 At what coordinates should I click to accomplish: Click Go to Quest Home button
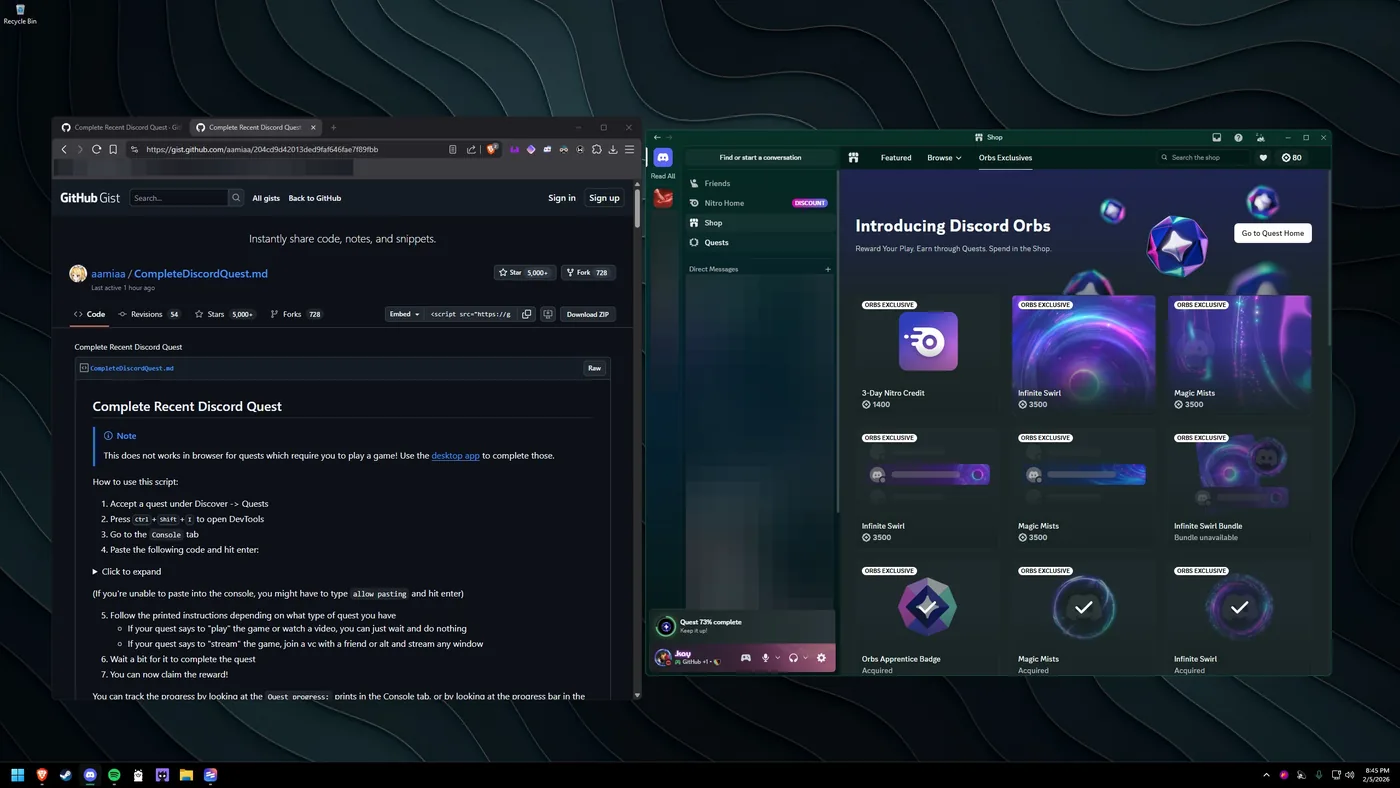1273,233
